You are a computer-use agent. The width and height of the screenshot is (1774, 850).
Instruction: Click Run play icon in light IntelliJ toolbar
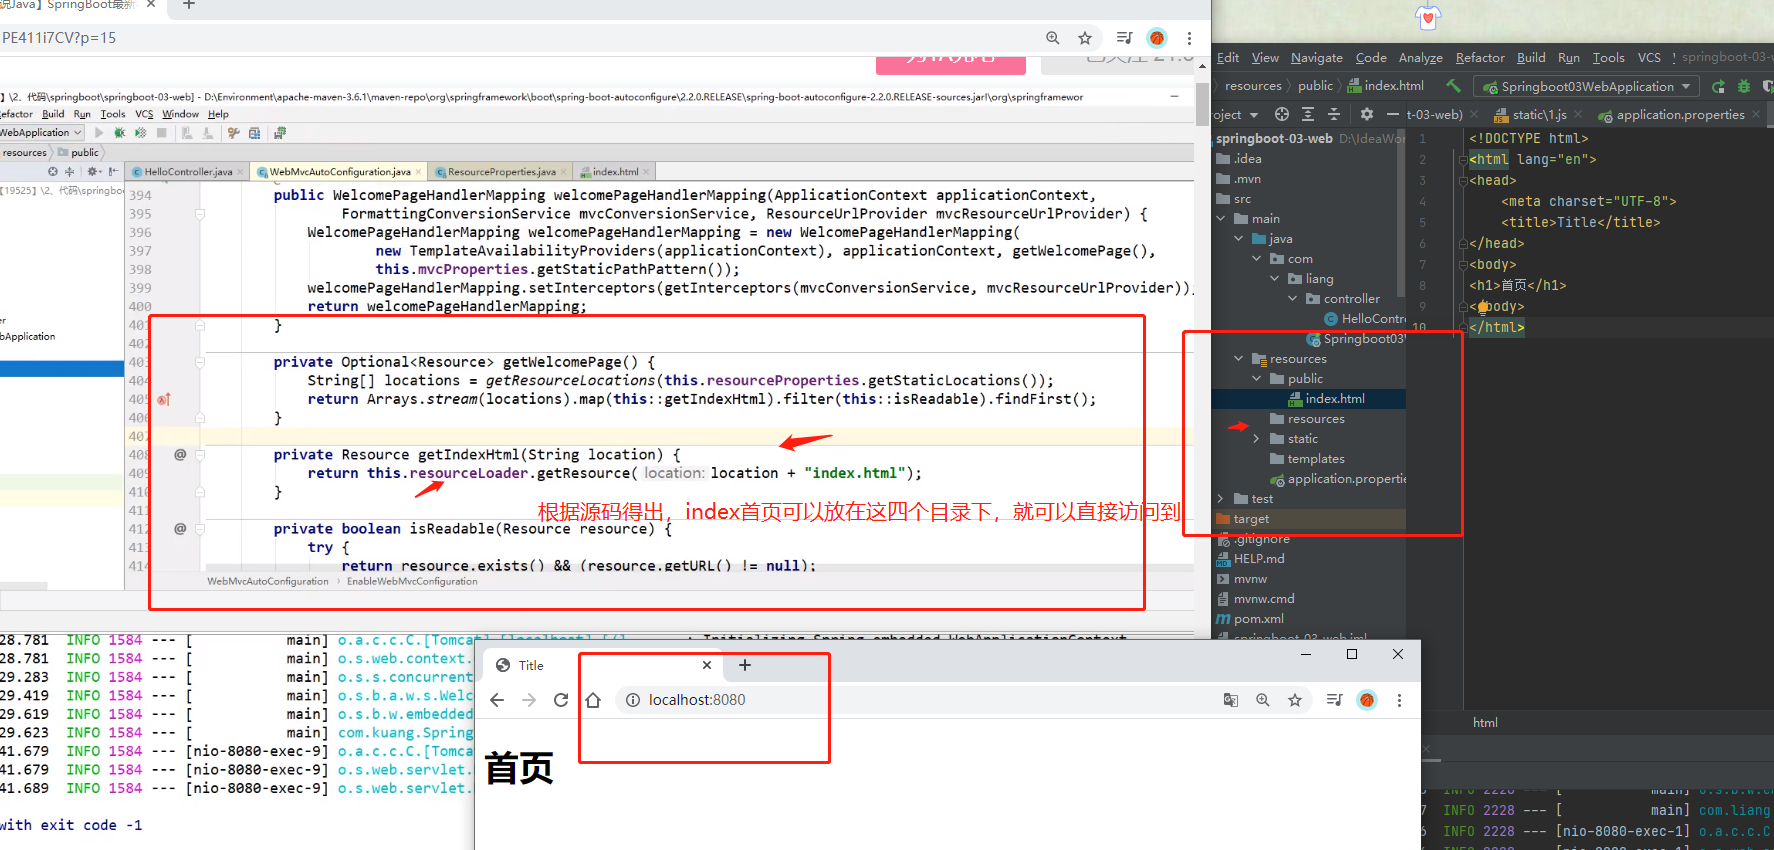99,132
